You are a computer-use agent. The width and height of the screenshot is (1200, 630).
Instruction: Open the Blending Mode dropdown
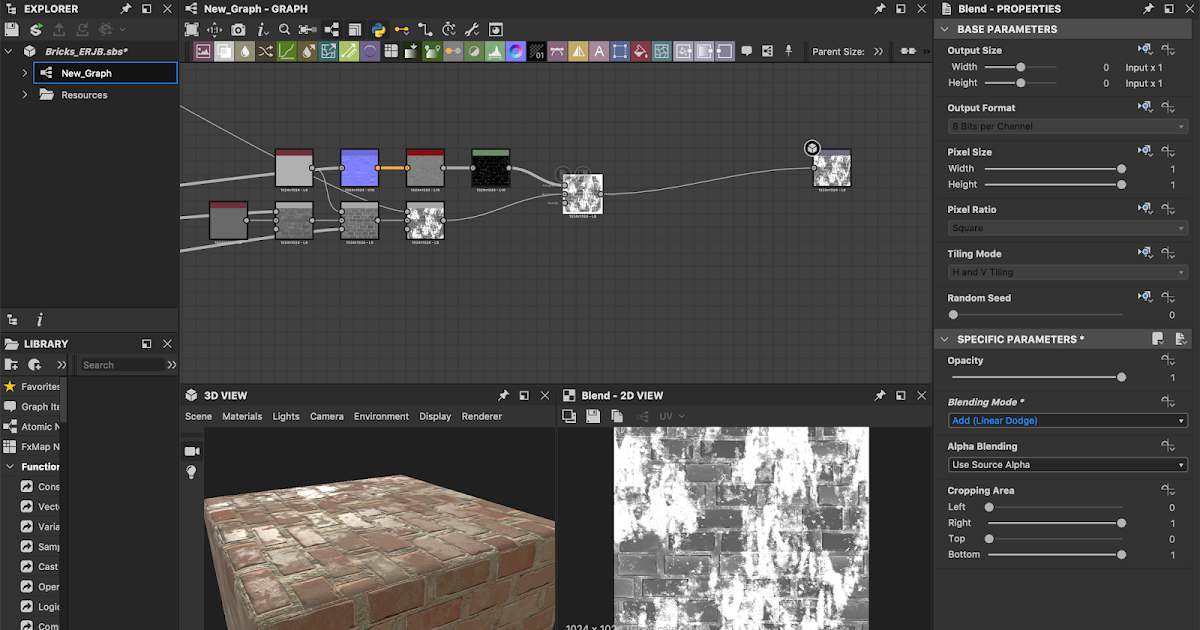click(x=1066, y=420)
